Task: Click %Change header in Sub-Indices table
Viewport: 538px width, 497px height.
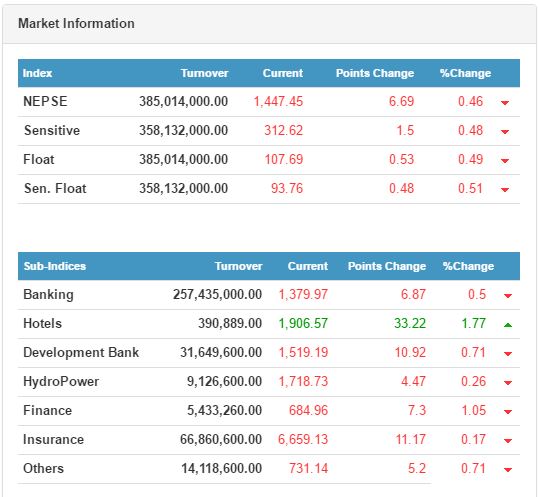Action: [468, 266]
